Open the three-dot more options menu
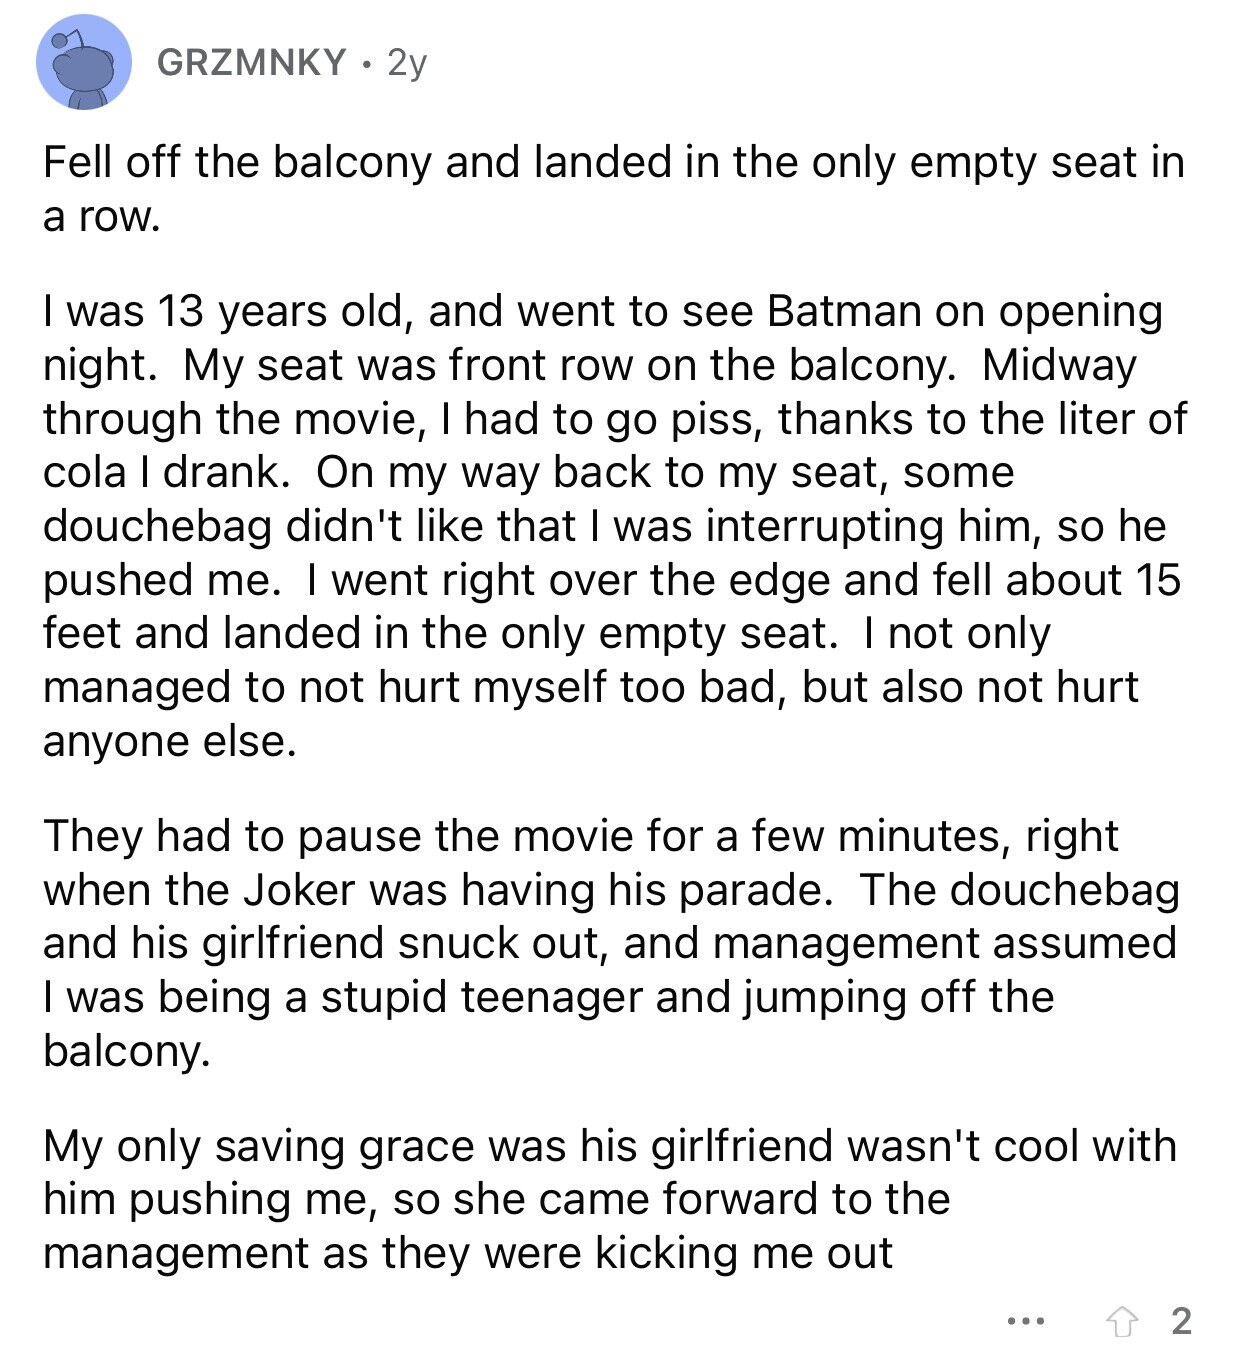The height and width of the screenshot is (1364, 1242). [1025, 1322]
